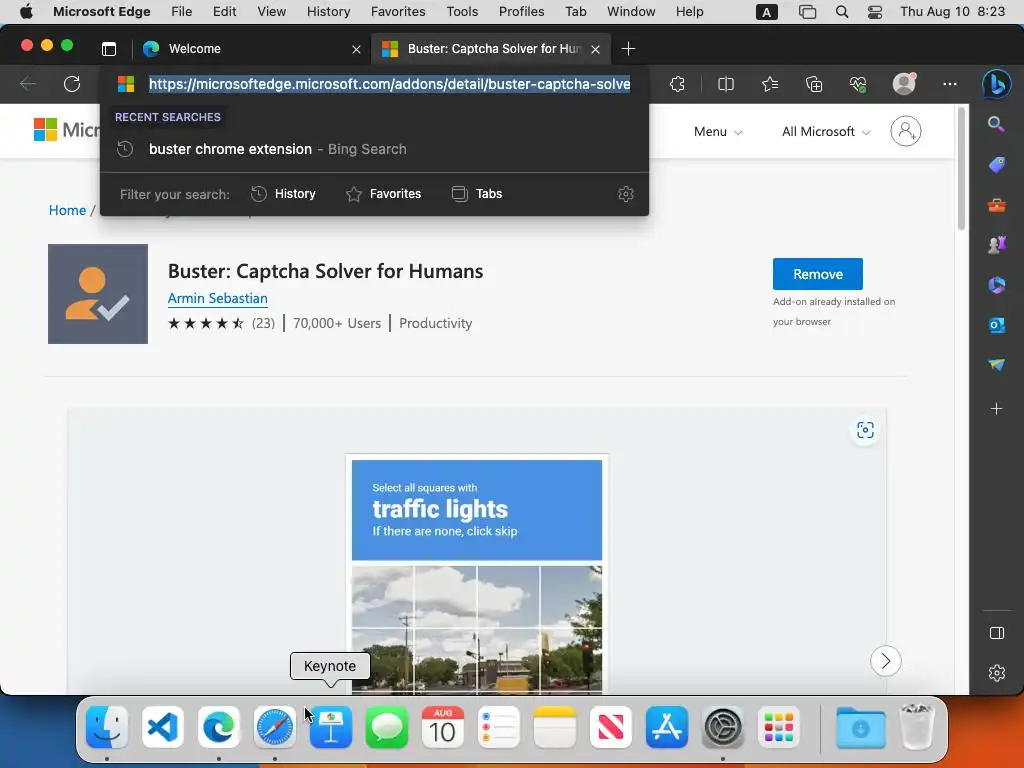The width and height of the screenshot is (1024, 768).
Task: Filter address bar search by History
Action: click(283, 194)
